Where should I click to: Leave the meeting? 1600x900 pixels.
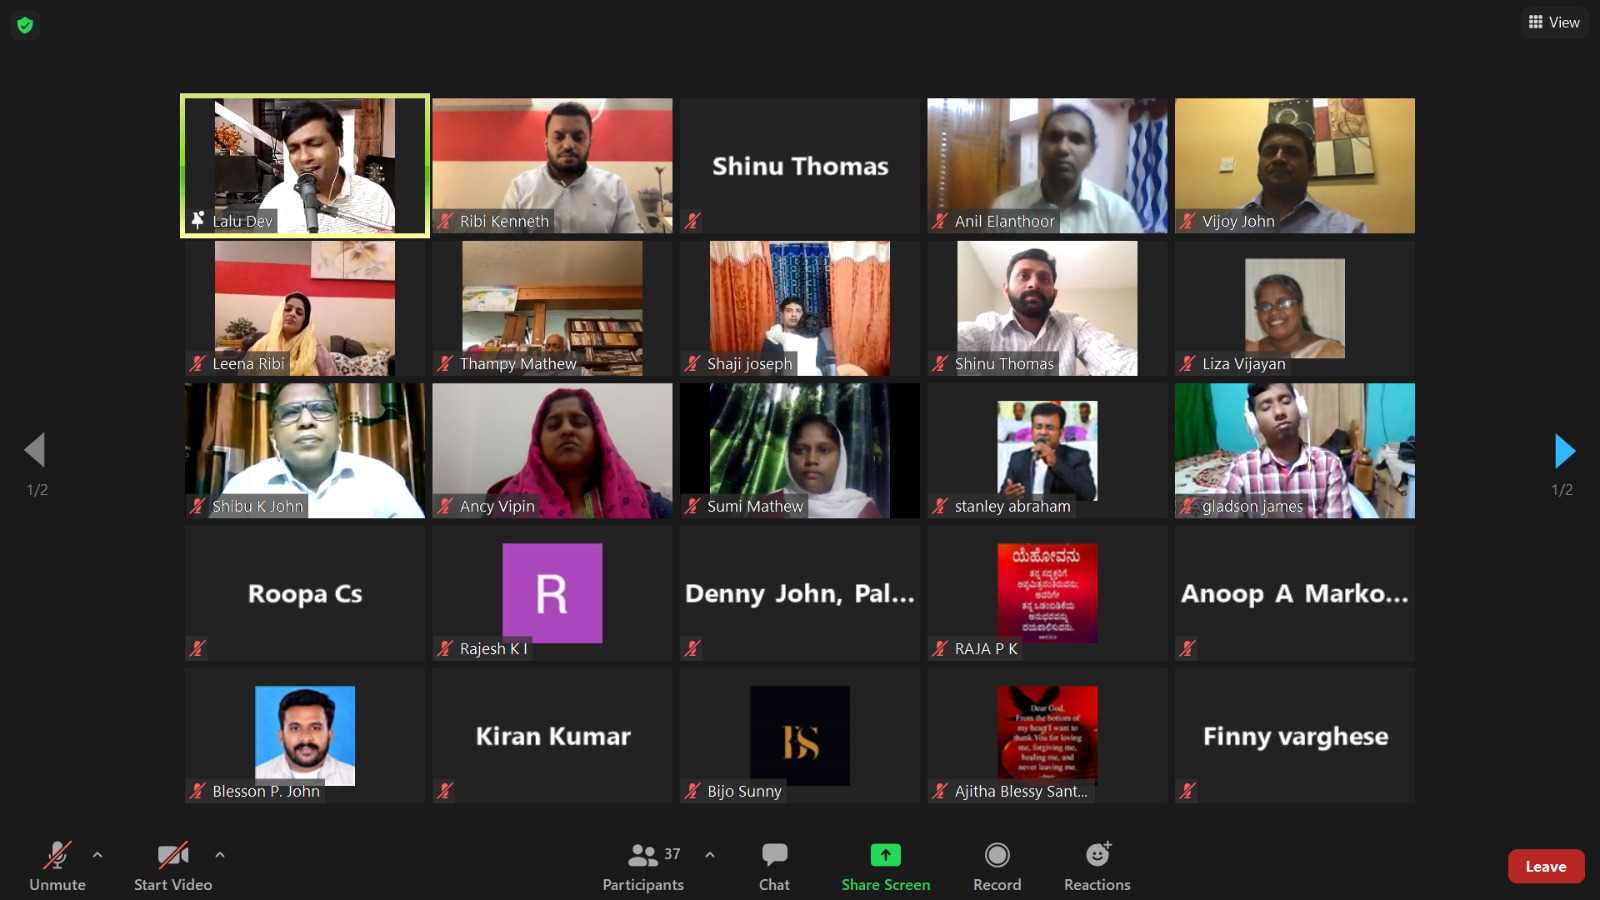1545,866
